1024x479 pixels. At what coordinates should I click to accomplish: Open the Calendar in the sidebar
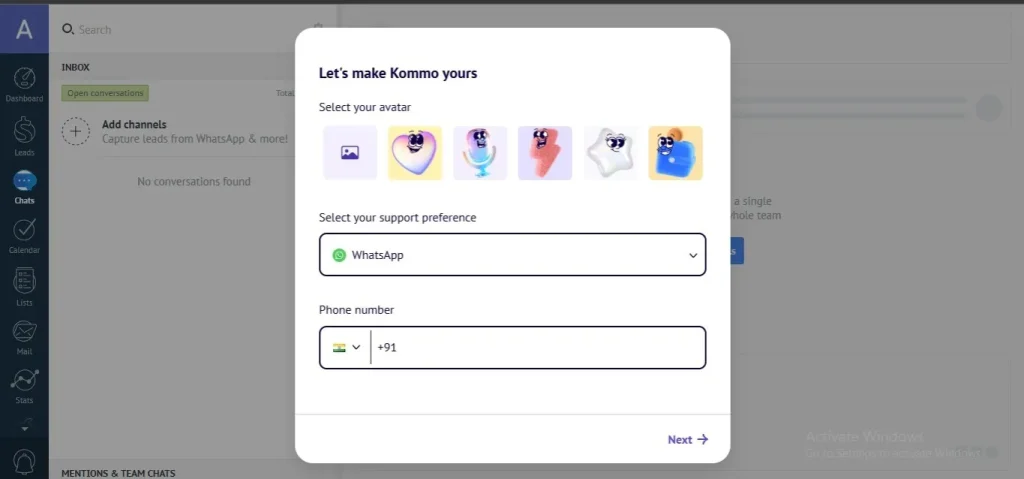tap(24, 234)
